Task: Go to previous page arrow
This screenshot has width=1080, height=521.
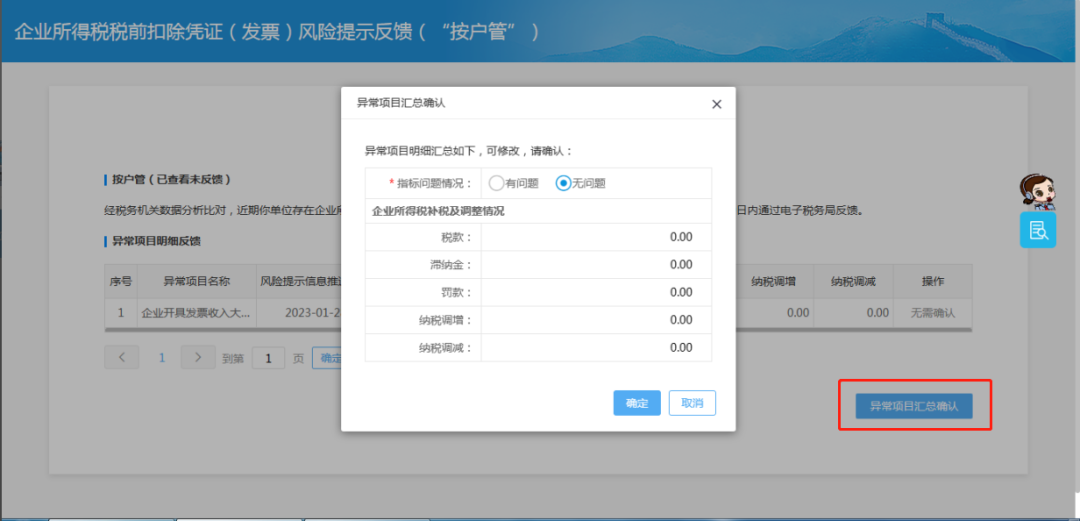Action: point(122,357)
